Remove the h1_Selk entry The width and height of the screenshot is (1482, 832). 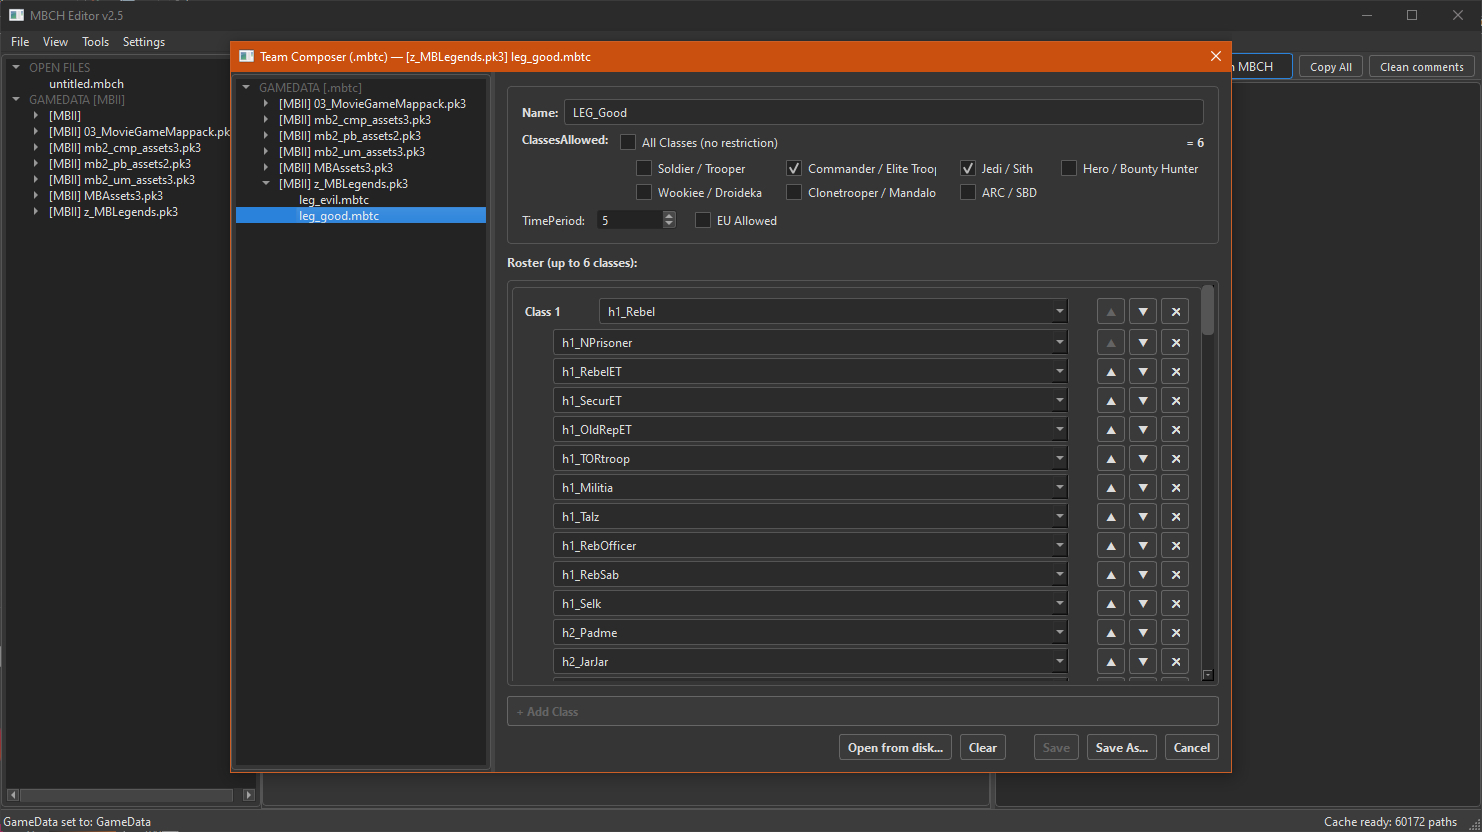click(x=1176, y=603)
